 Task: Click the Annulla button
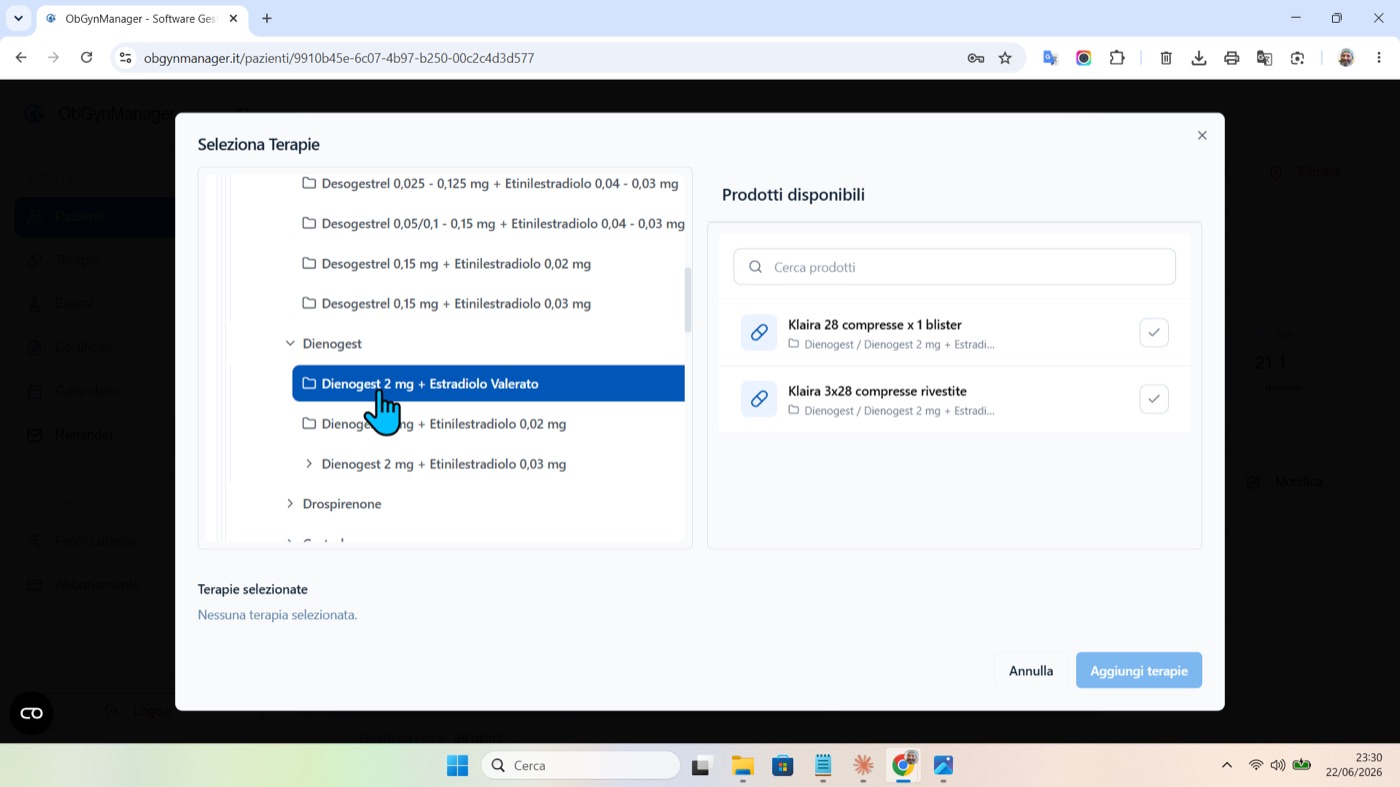click(1031, 670)
